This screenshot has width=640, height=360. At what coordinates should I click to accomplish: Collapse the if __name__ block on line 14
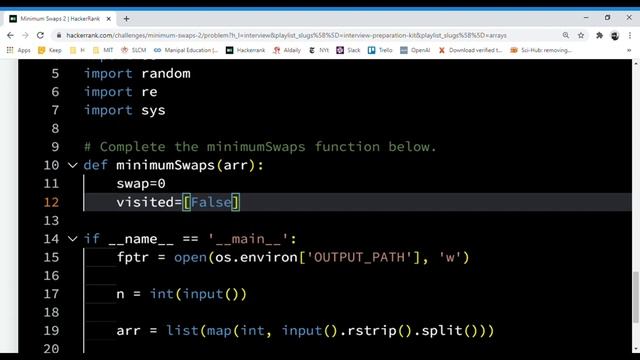(72, 239)
